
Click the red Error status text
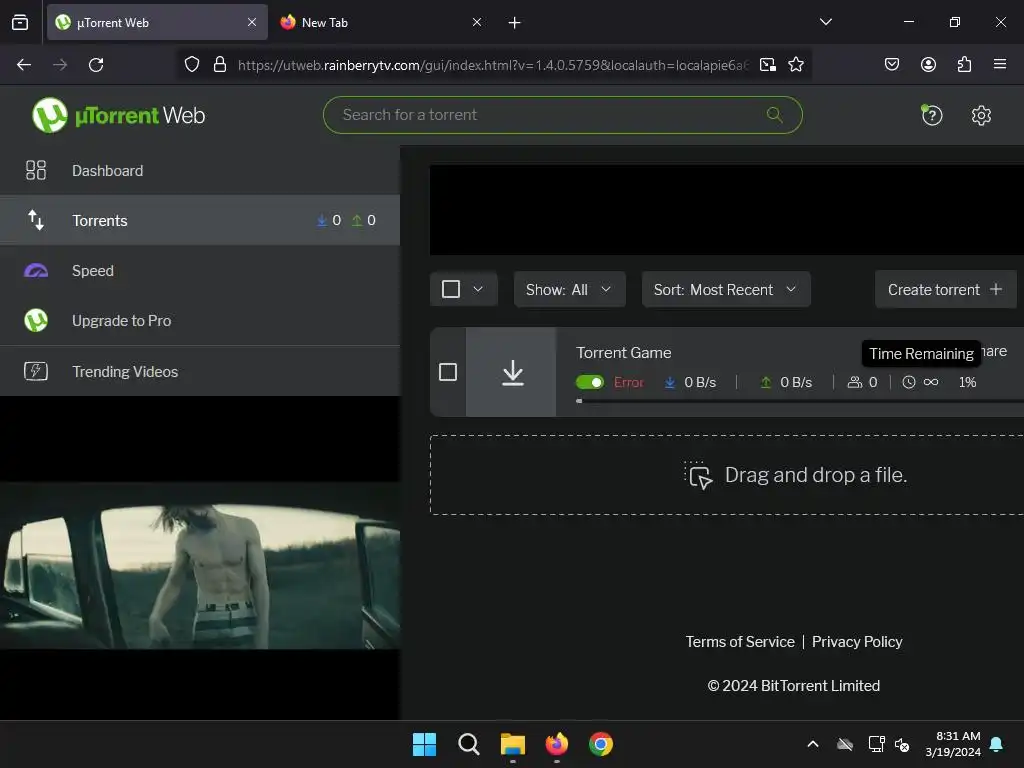pos(629,382)
